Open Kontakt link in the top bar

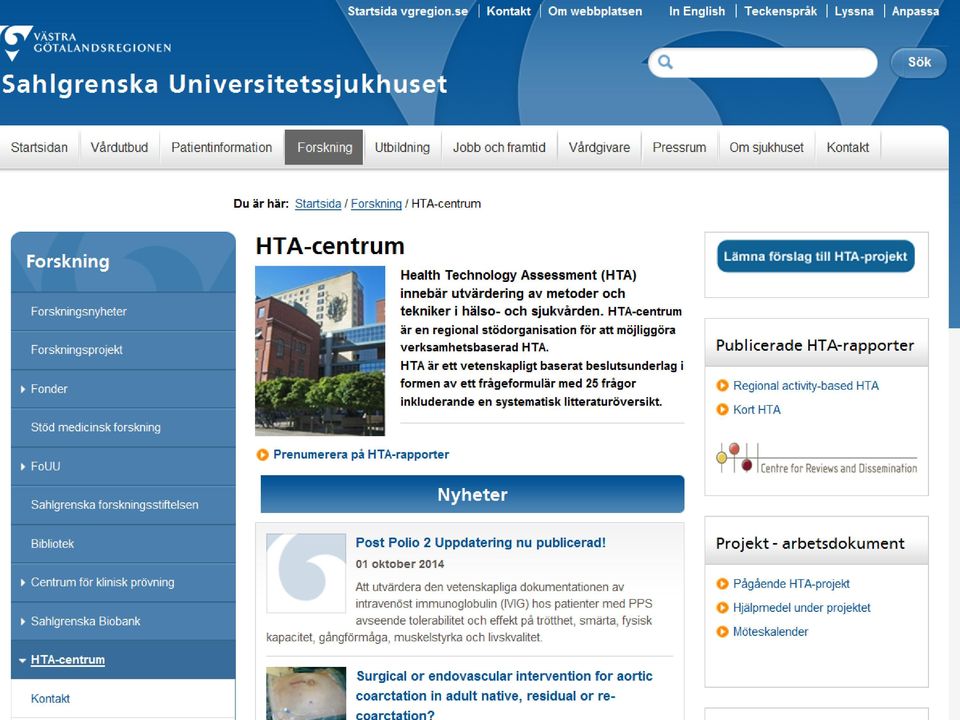[x=508, y=11]
